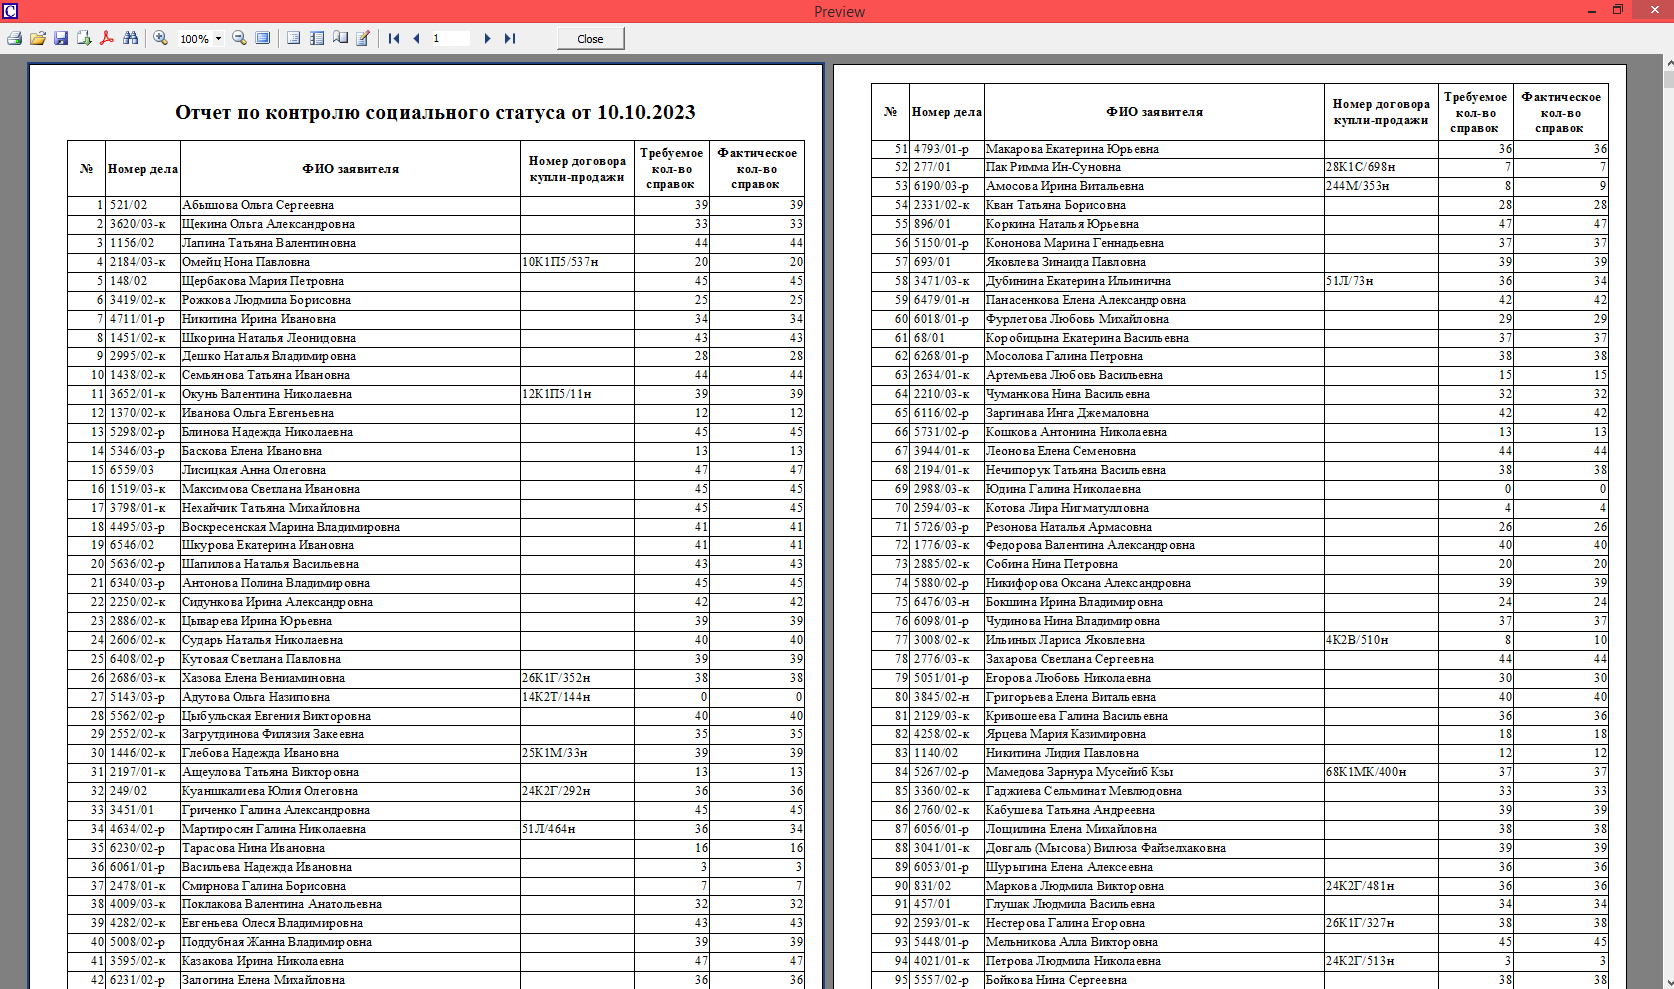Open Find with the binoculars icon
This screenshot has height=989, width=1674.
pyautogui.click(x=131, y=39)
